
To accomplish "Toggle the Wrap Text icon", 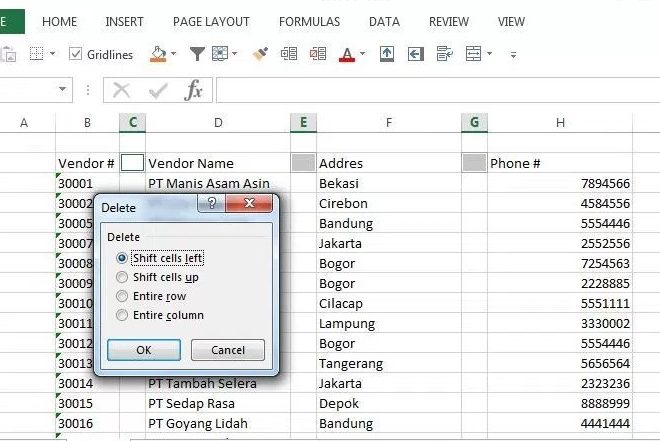I will [444, 54].
